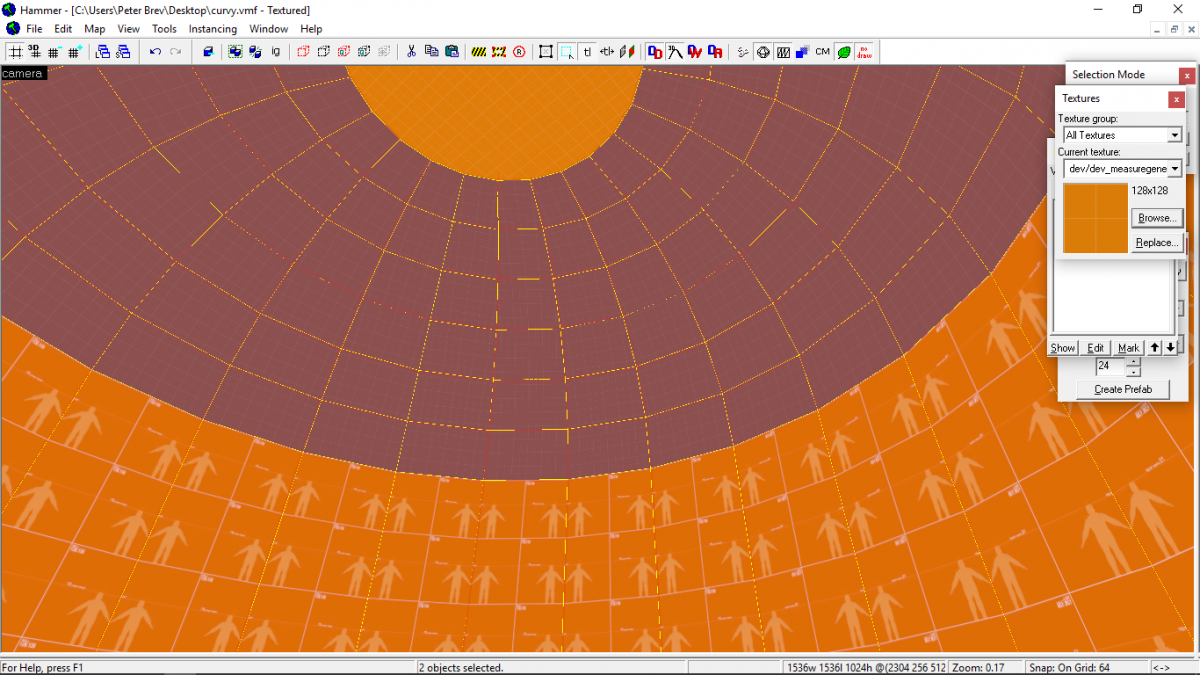Screen dimensions: 1200x675
Task: Toggle ignore groups with the ig icon
Action: pos(276,51)
